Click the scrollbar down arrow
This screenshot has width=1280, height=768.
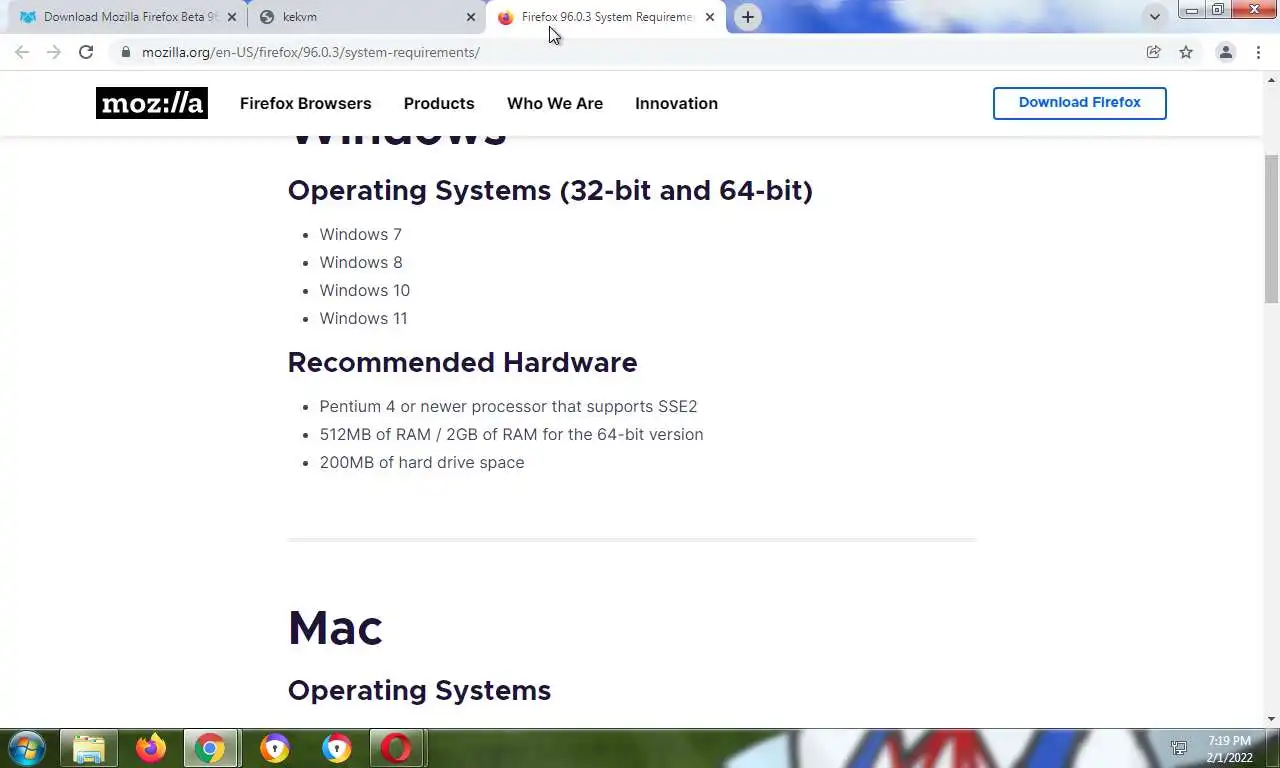coord(1272,718)
